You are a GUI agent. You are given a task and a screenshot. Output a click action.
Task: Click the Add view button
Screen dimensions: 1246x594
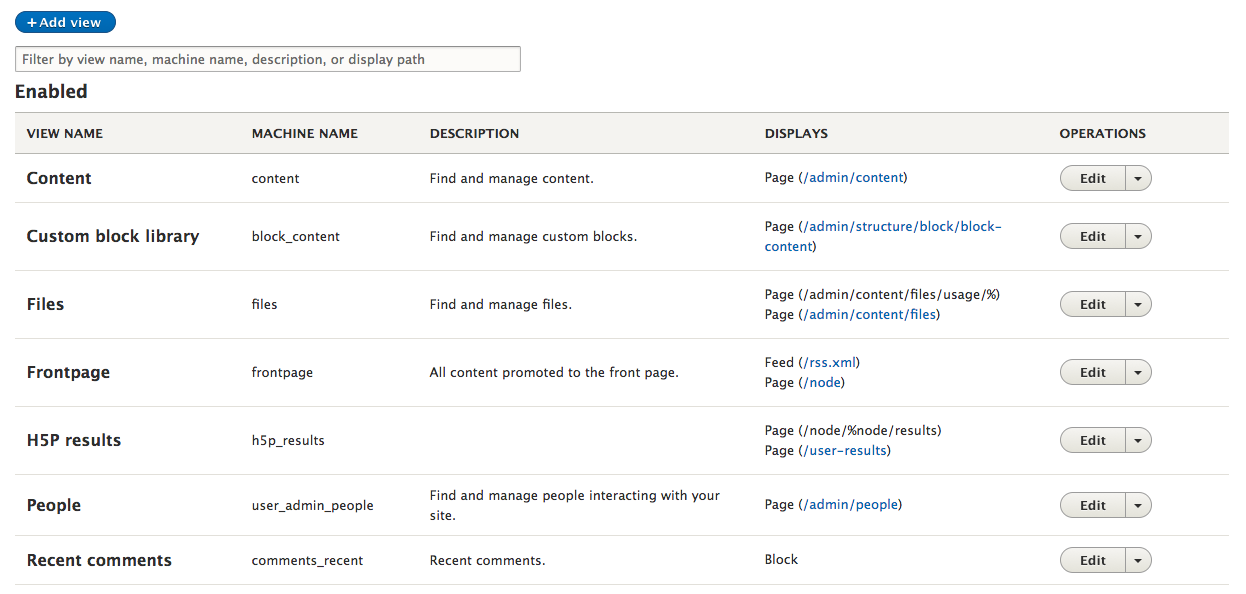[x=64, y=21]
